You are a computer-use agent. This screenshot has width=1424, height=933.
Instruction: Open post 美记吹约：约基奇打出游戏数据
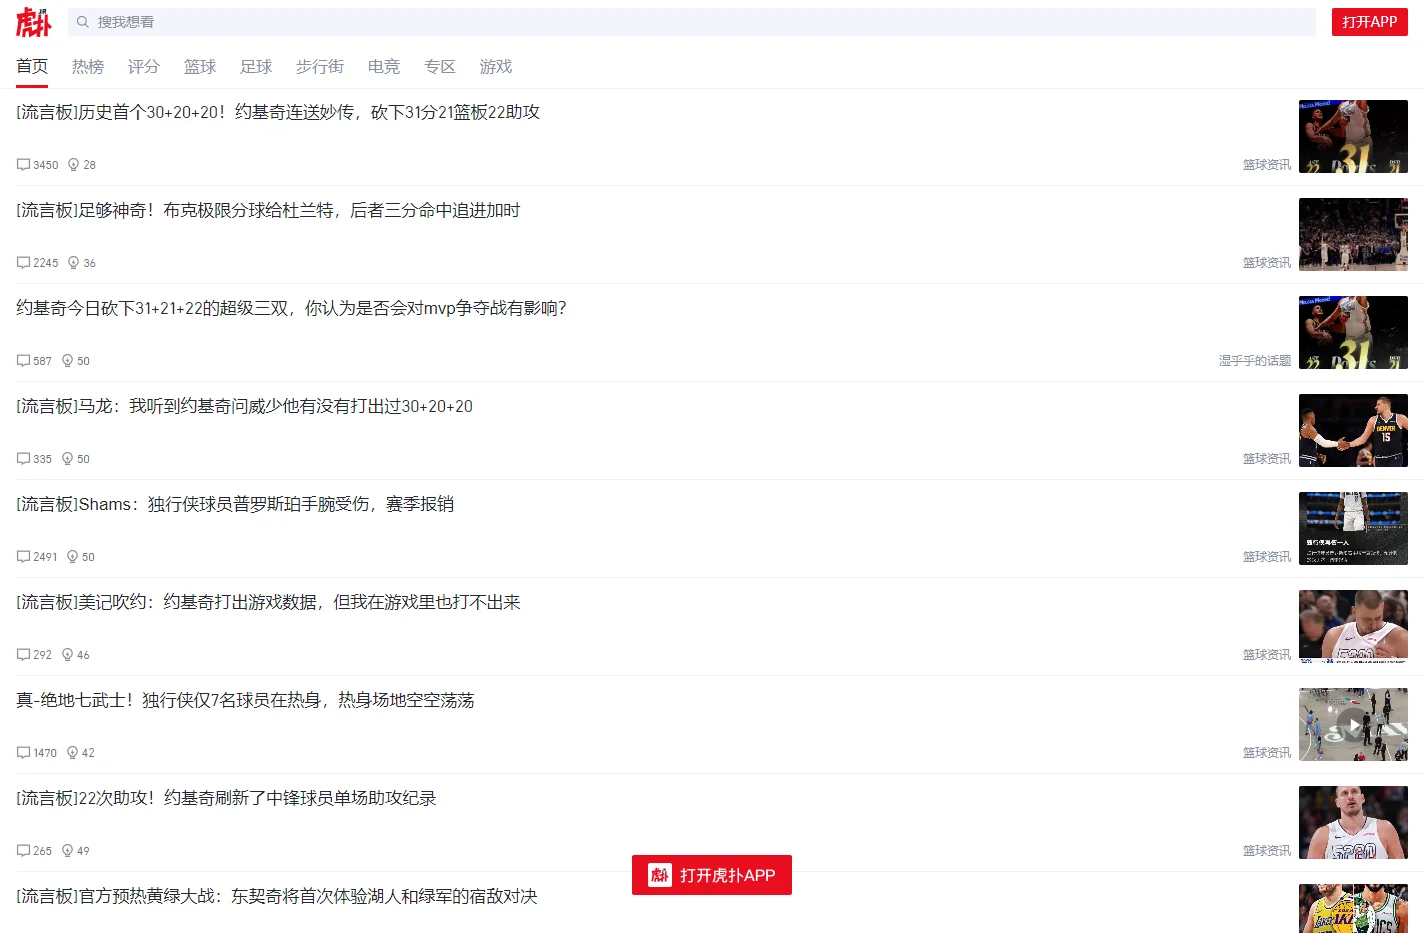(268, 602)
